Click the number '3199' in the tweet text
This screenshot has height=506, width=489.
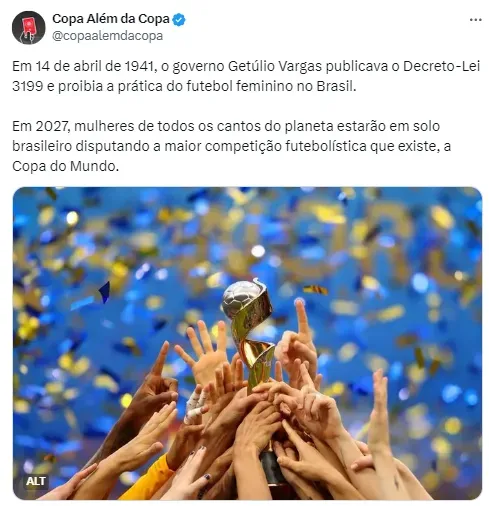28,86
